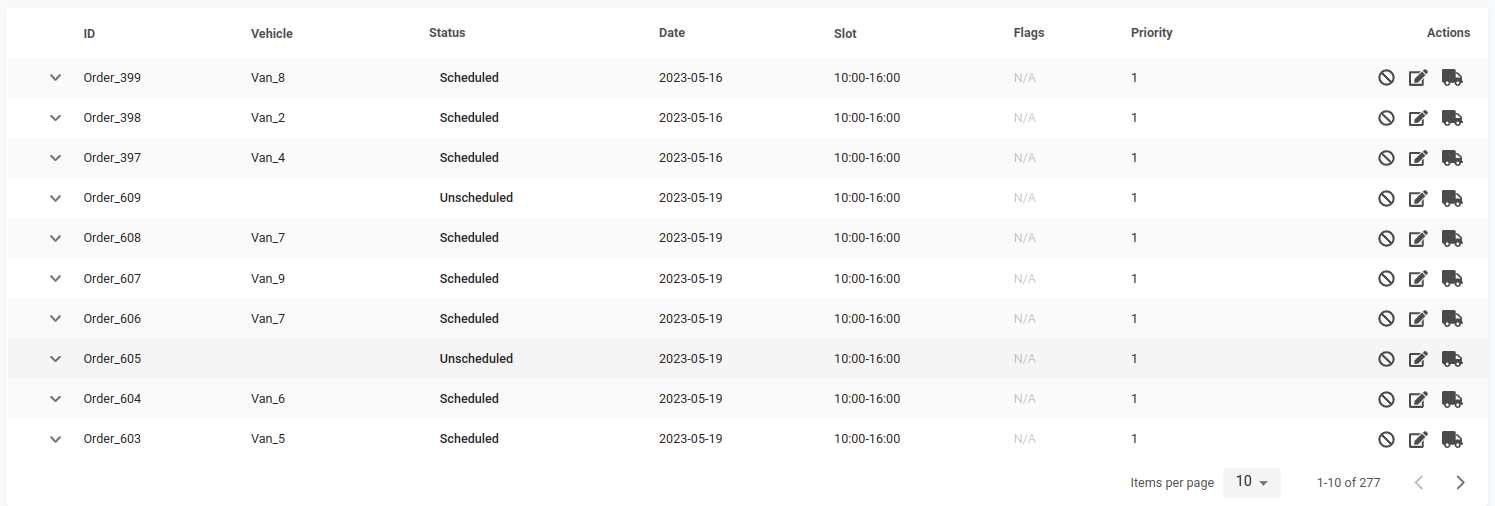
Task: Edit Order_604 via the pencil icon
Action: (1418, 399)
